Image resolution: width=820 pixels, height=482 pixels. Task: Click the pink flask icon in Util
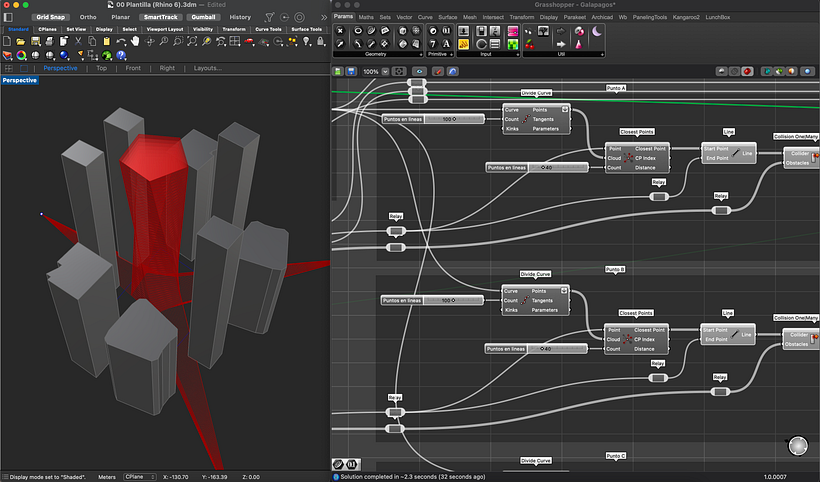[x=579, y=44]
